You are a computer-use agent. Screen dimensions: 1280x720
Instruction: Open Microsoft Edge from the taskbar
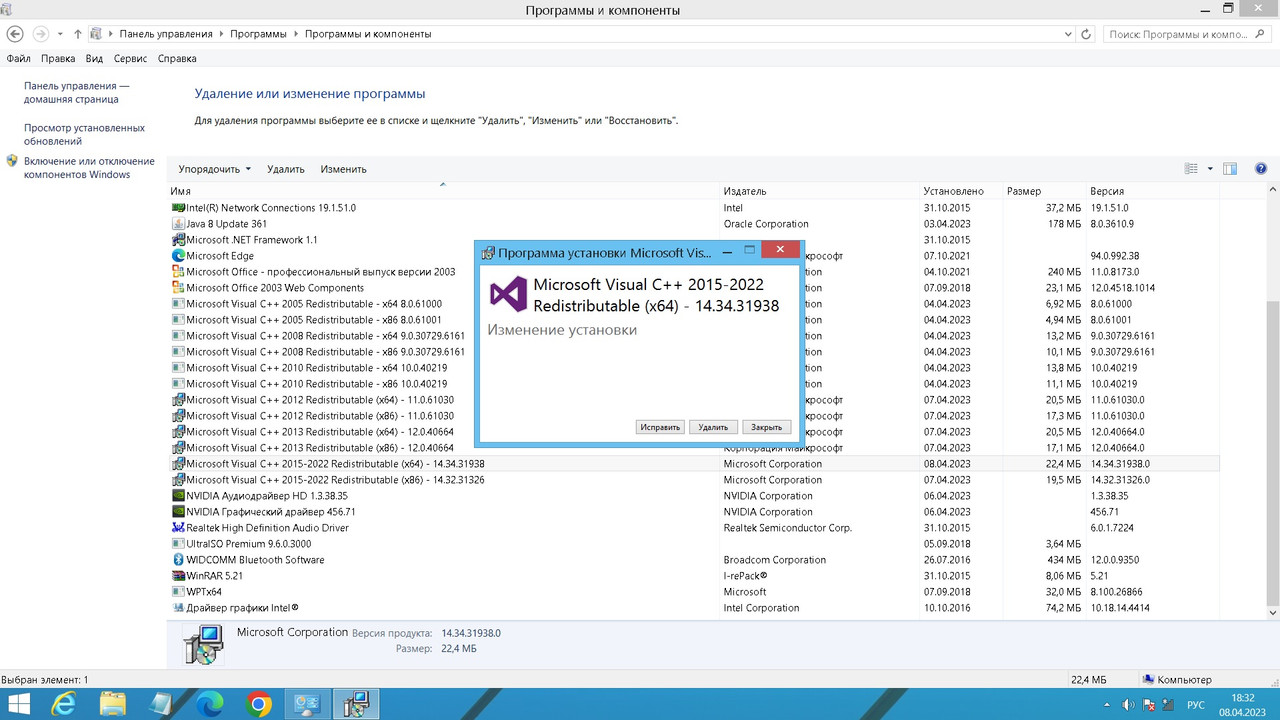click(x=210, y=704)
